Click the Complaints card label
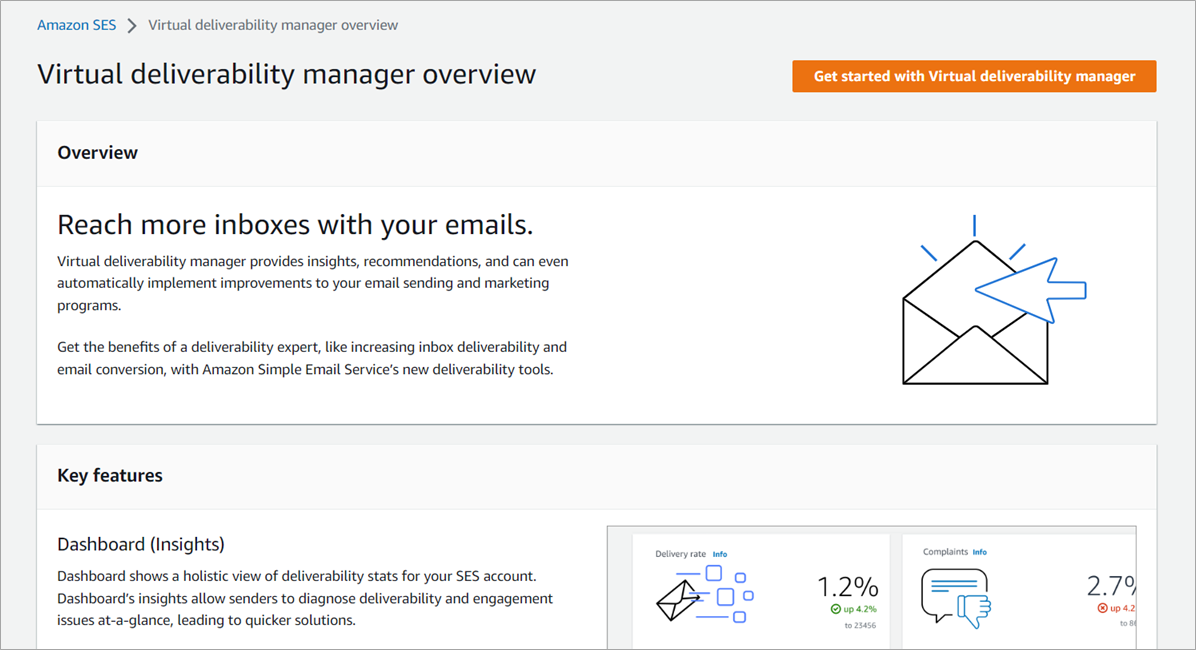This screenshot has width=1196, height=650. coord(945,552)
